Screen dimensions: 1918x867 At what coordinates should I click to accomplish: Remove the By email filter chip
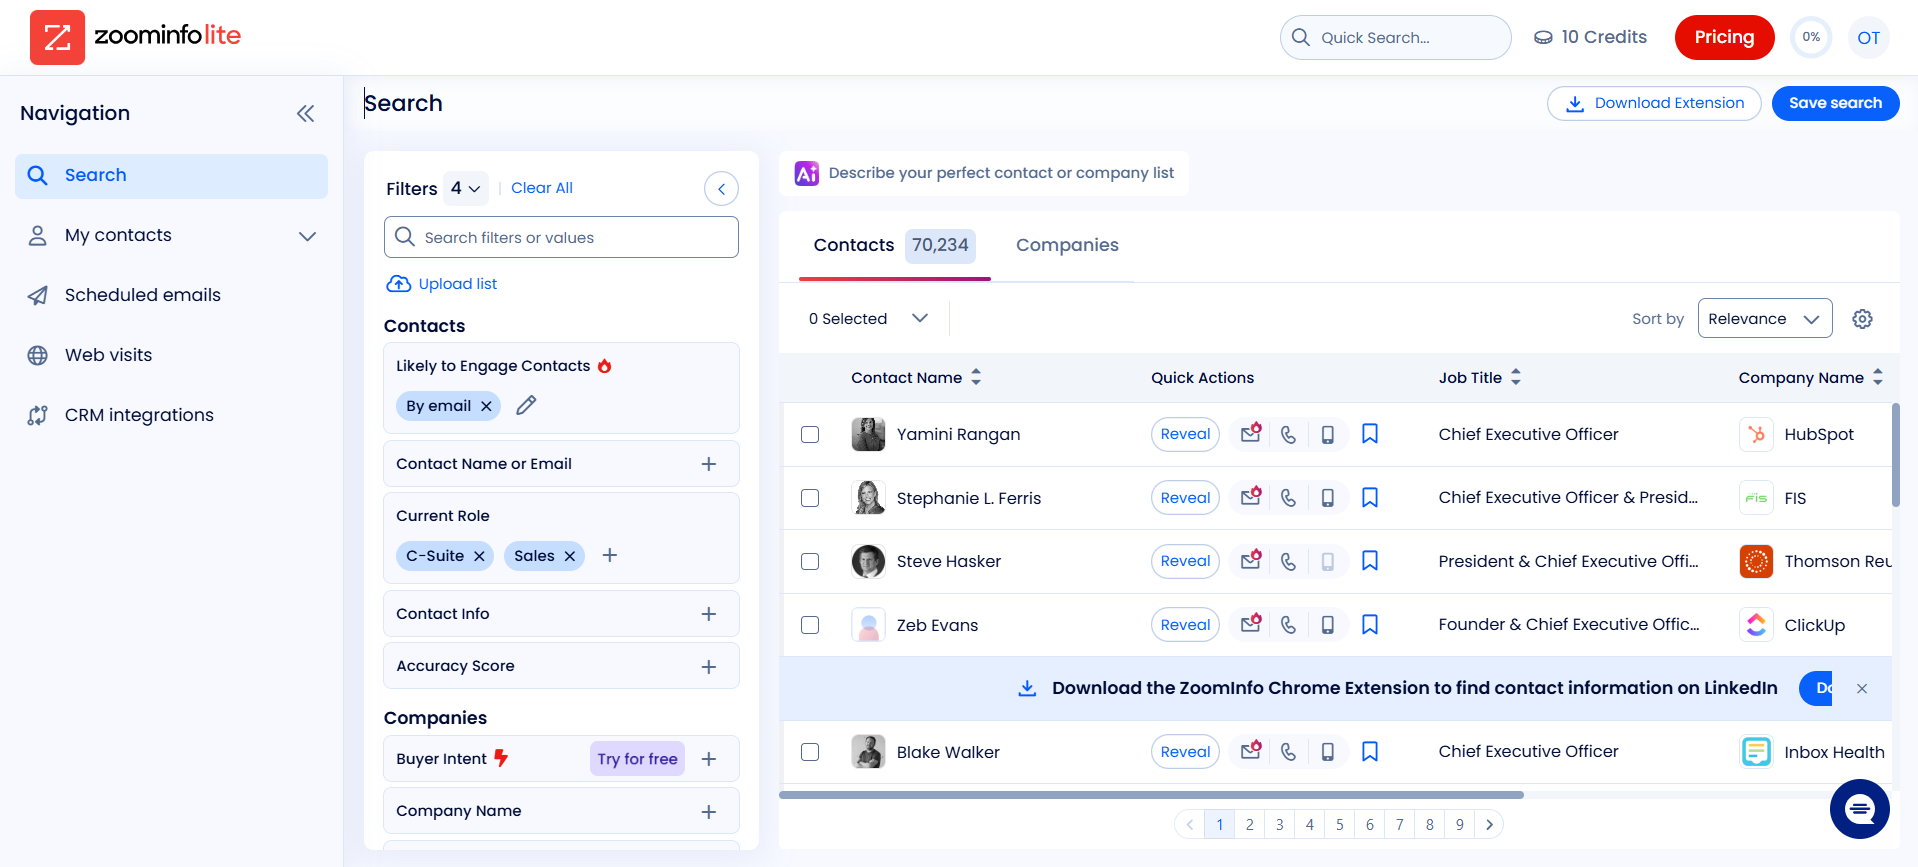[486, 406]
